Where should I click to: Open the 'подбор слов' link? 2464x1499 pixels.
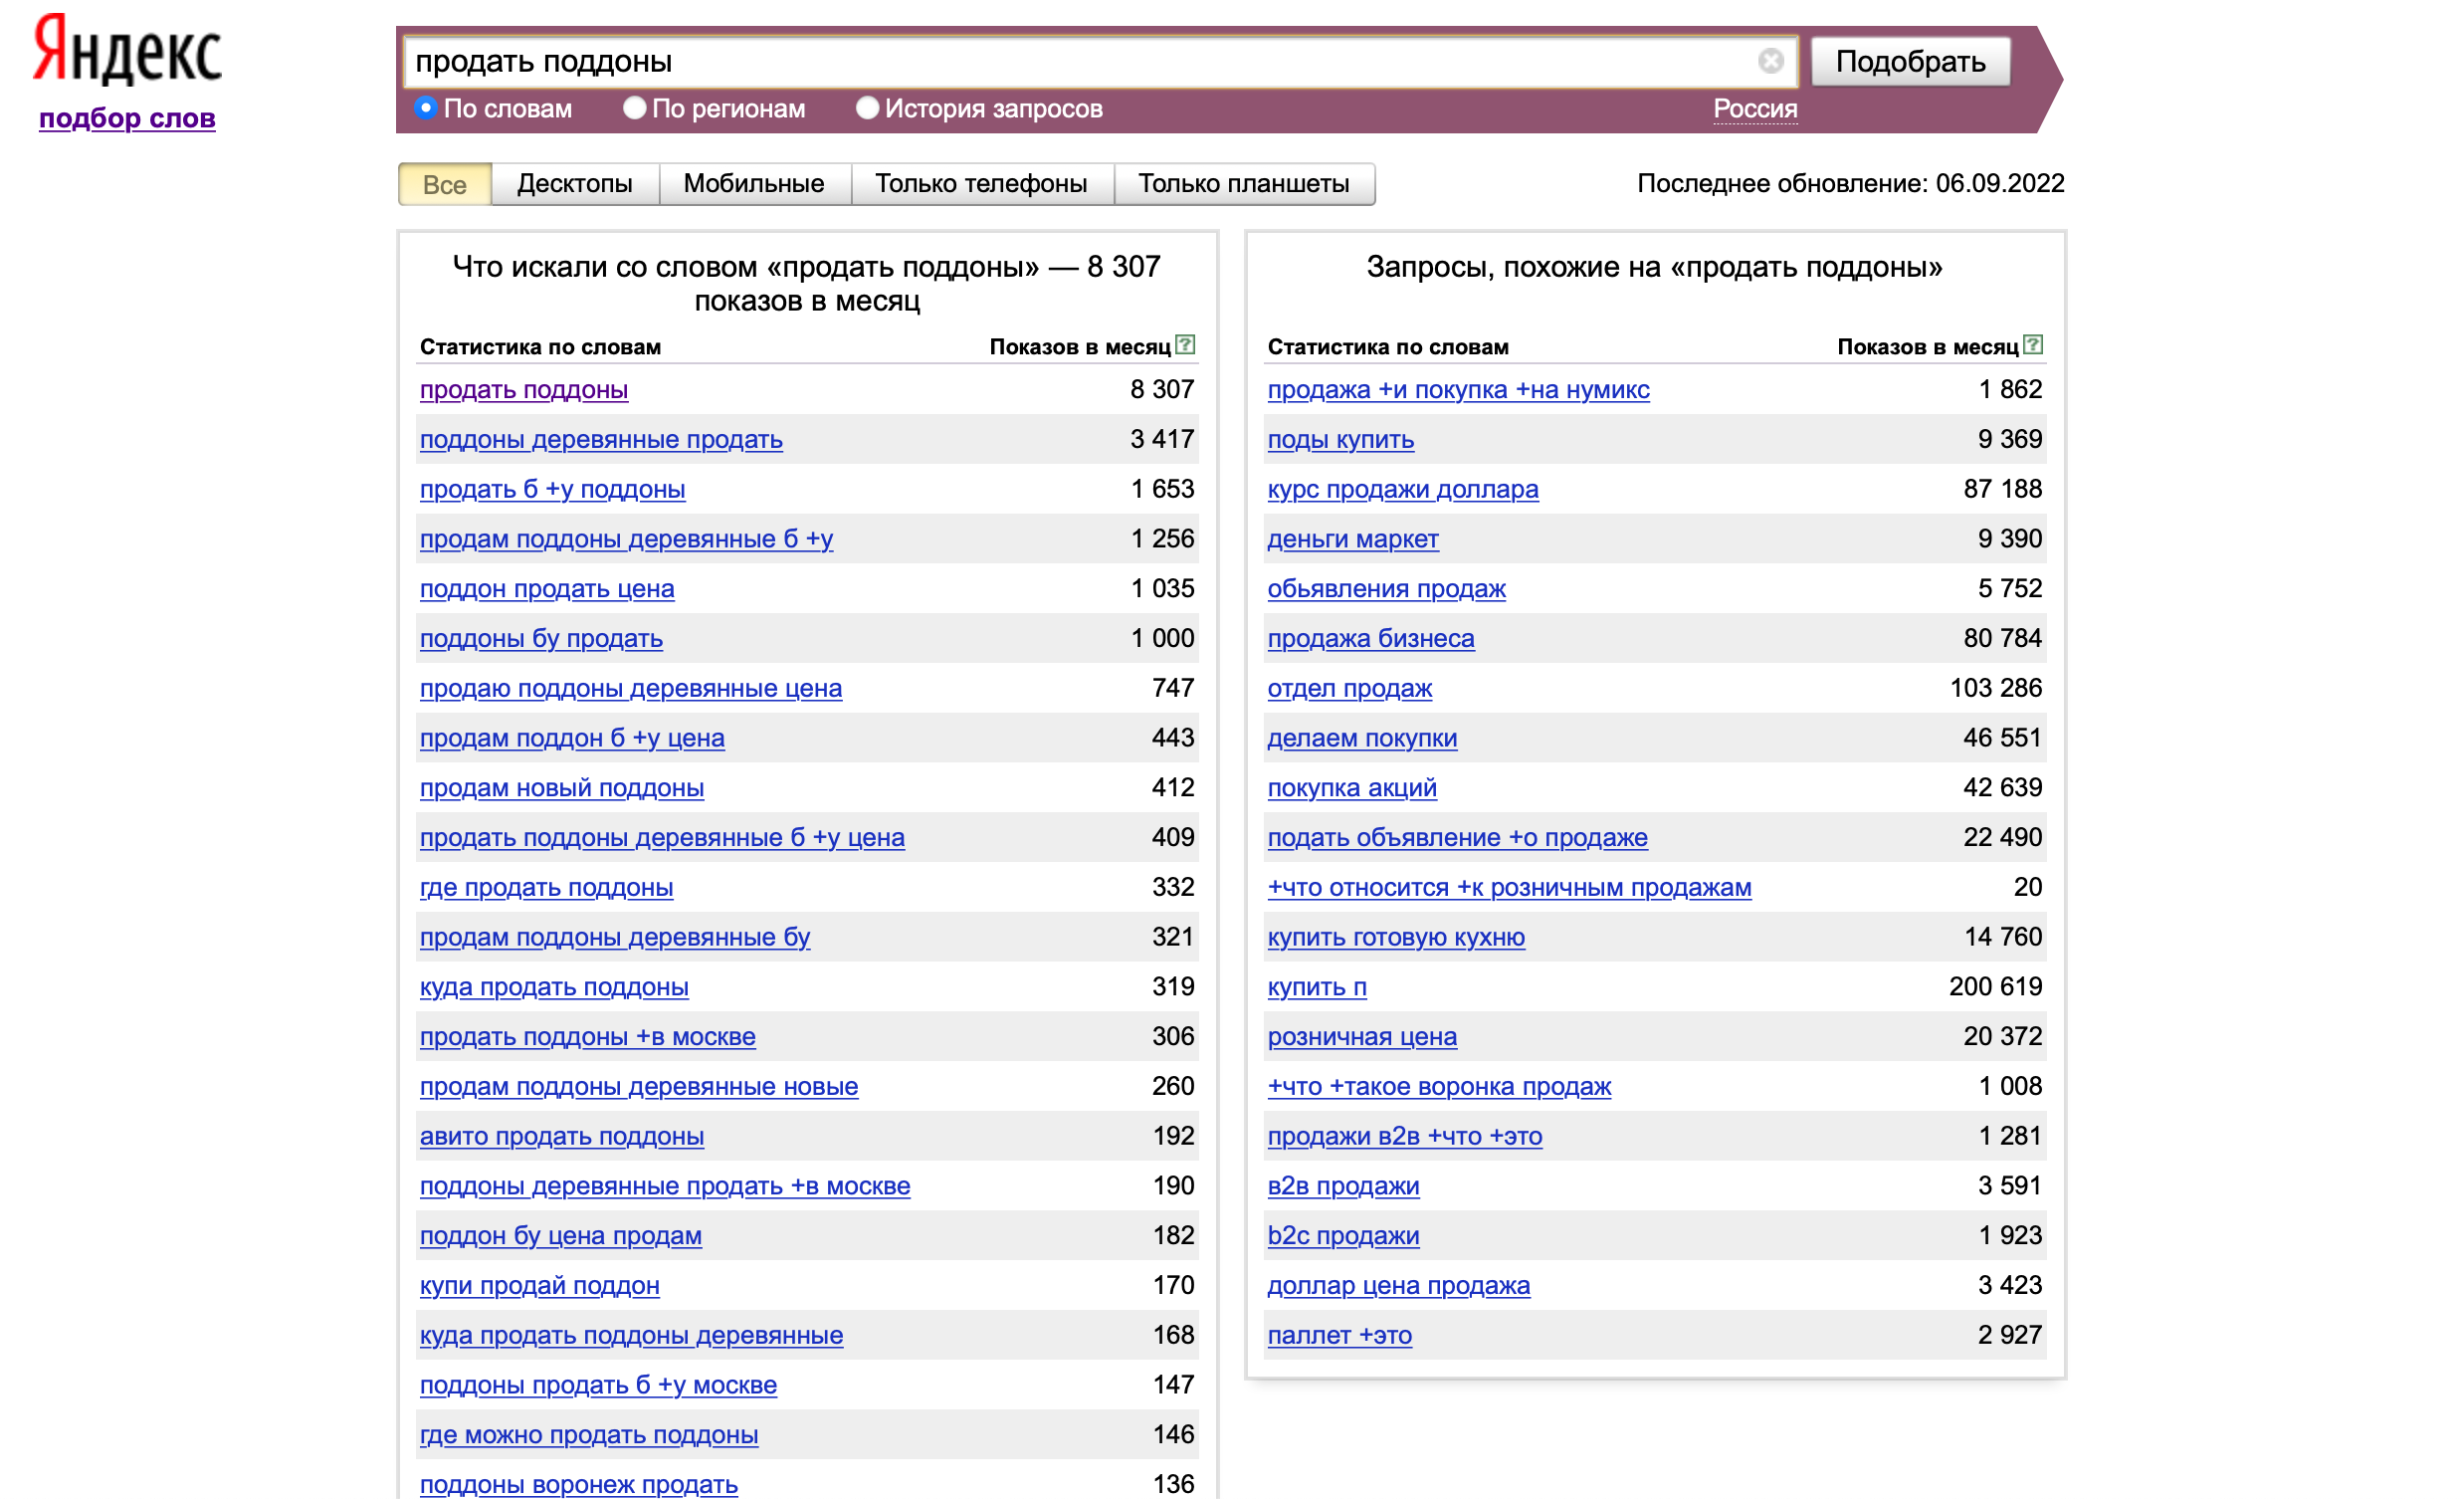127,118
